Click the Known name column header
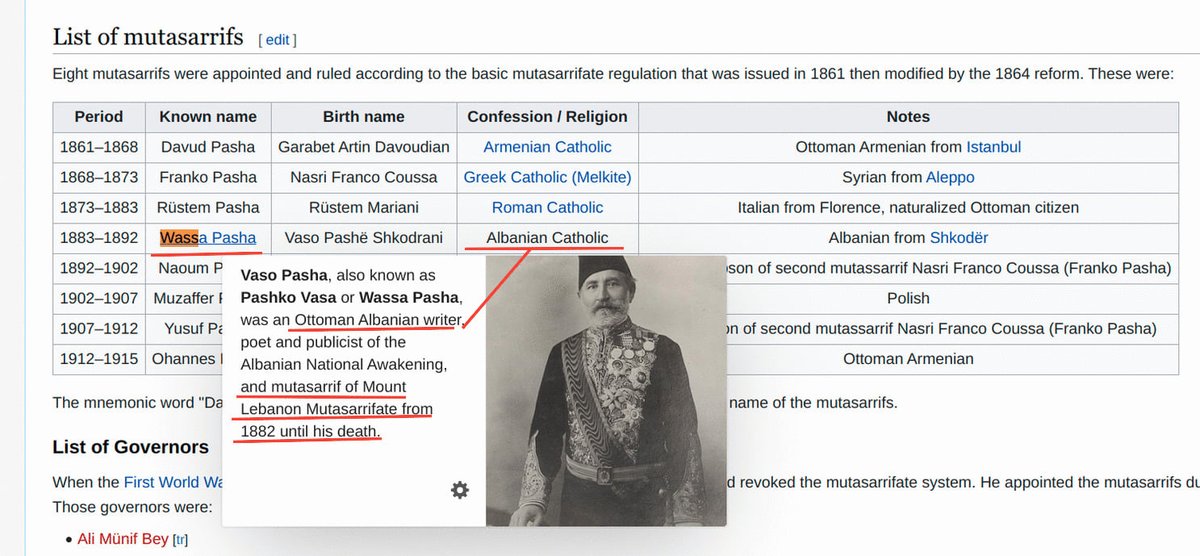 tap(208, 116)
